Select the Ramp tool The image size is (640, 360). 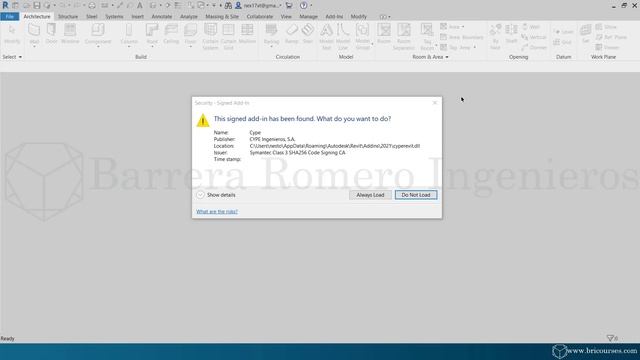point(292,34)
